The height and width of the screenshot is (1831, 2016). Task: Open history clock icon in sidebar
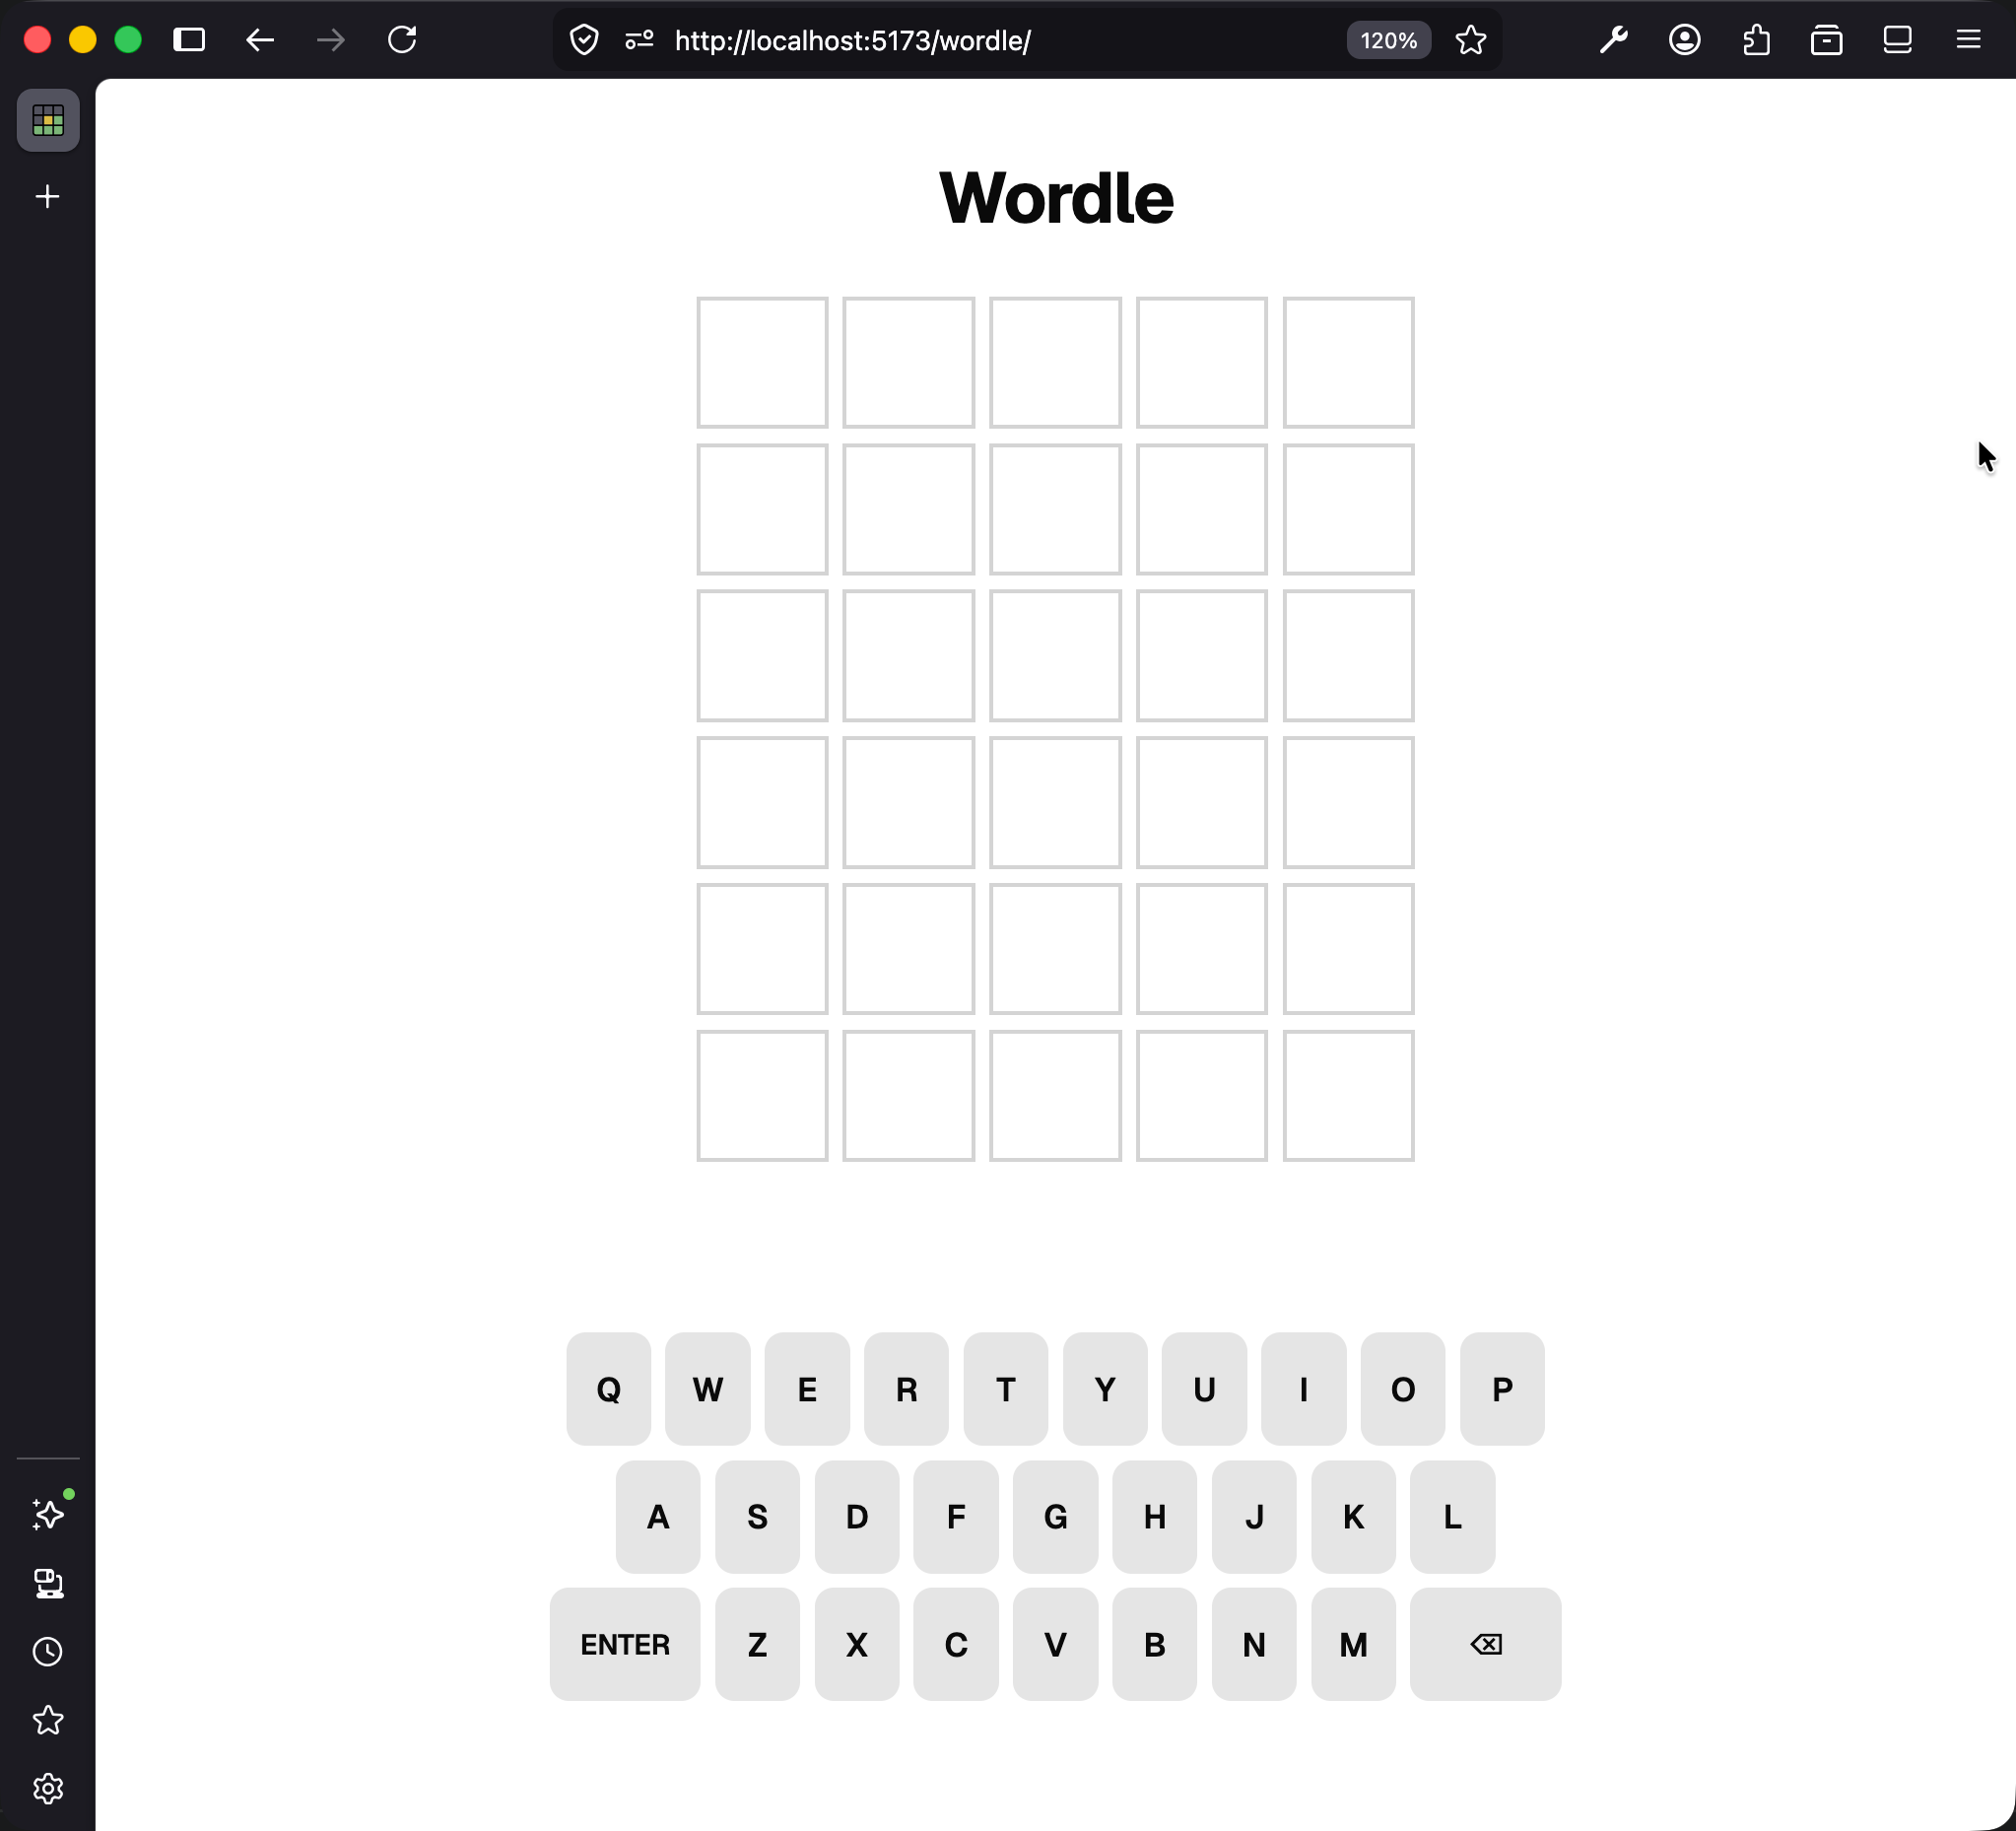pyautogui.click(x=48, y=1651)
